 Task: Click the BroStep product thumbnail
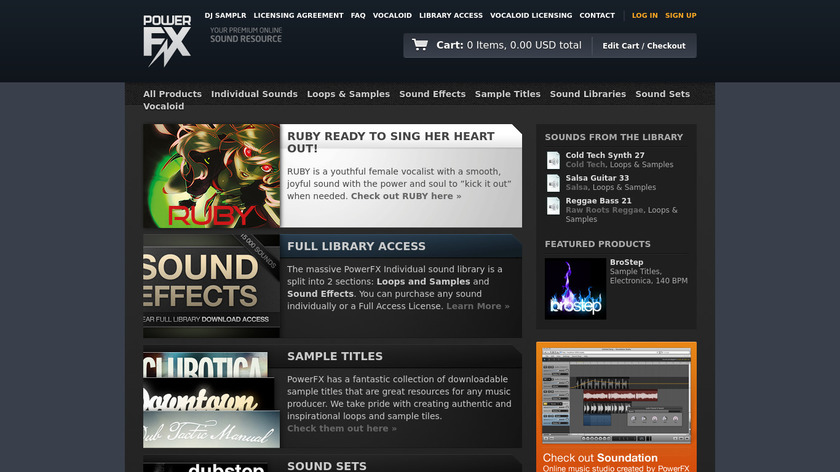(x=575, y=289)
